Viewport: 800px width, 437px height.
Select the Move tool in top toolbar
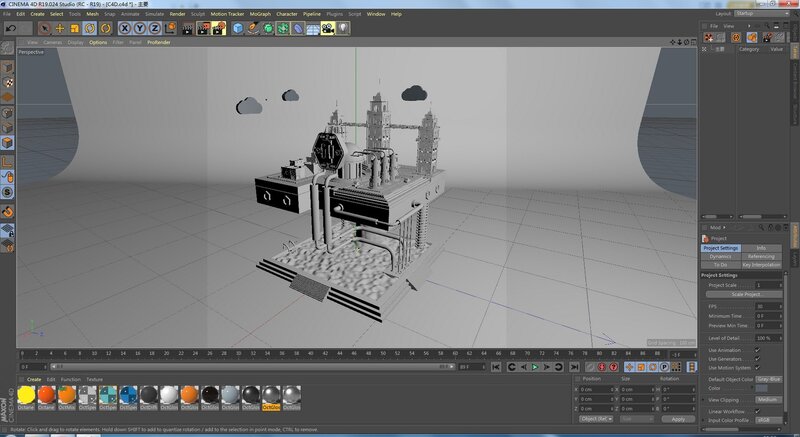coord(60,28)
